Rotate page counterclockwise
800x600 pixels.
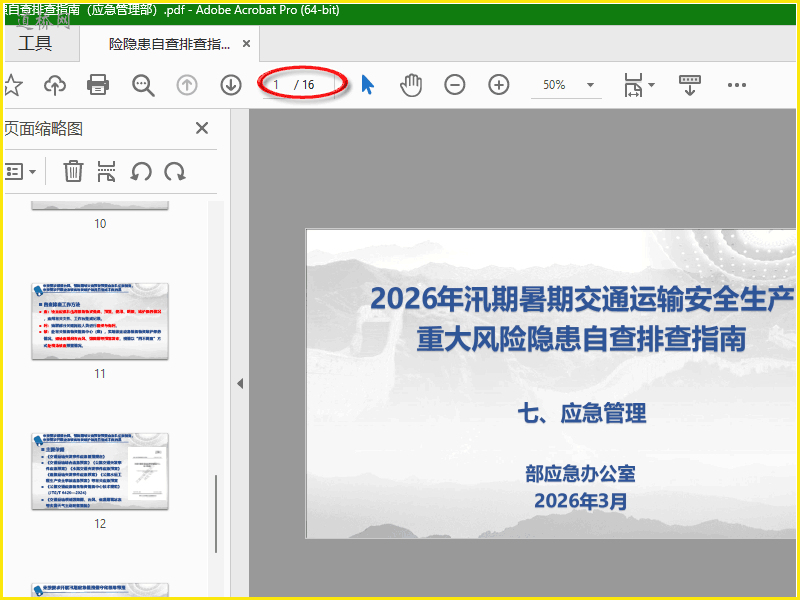pyautogui.click(x=141, y=171)
